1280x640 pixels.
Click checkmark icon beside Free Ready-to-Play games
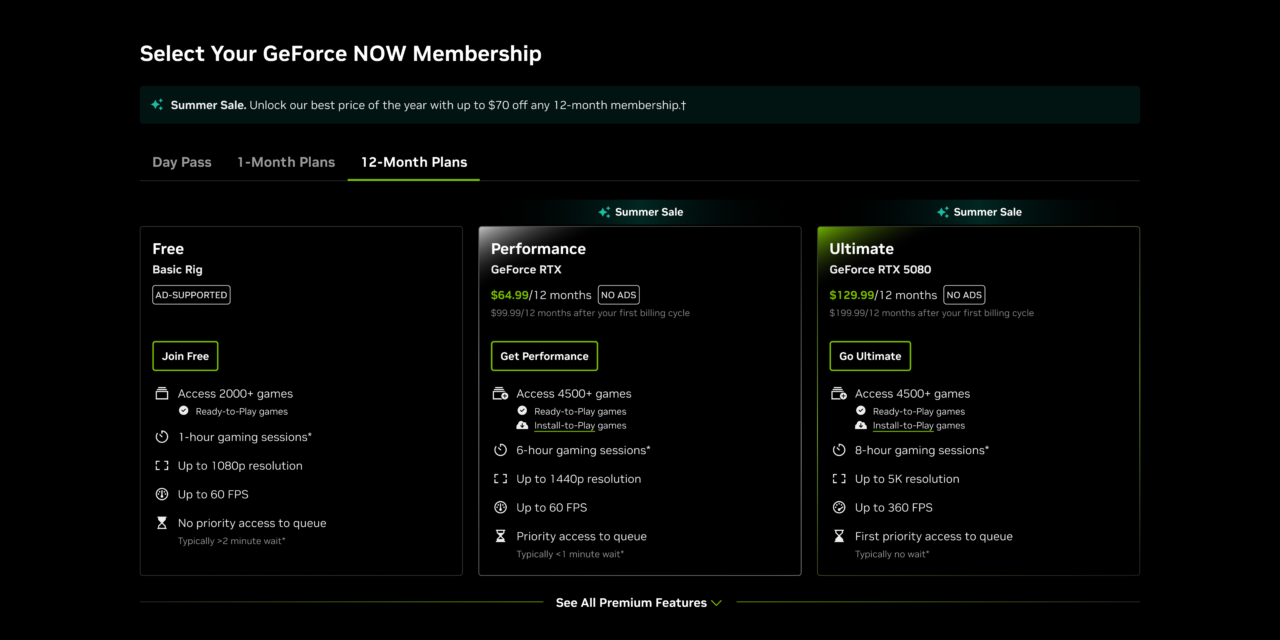[184, 411]
